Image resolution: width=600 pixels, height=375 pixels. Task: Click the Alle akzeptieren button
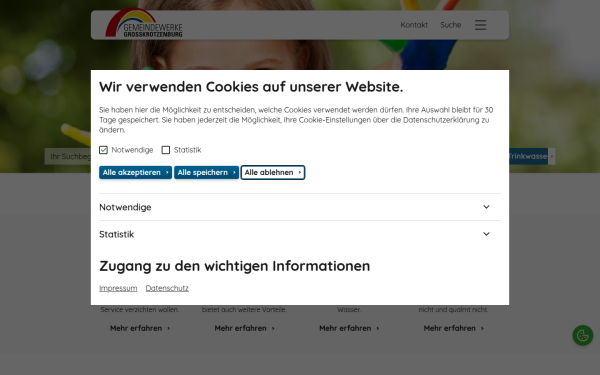click(x=135, y=173)
